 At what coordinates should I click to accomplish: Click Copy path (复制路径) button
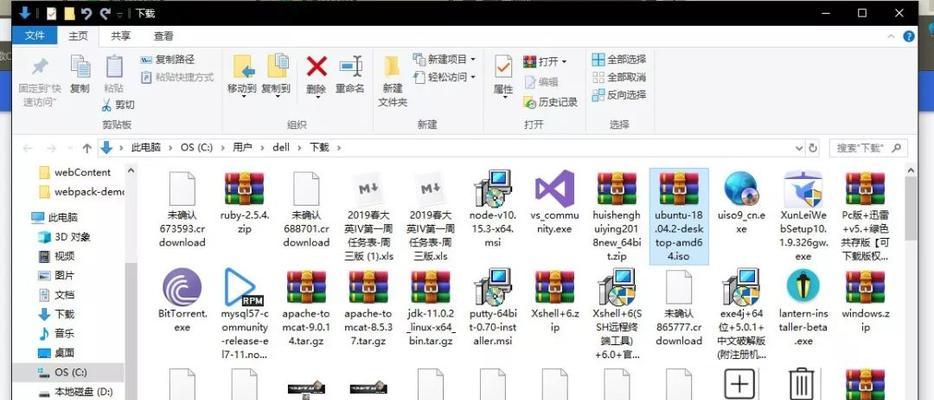(168, 60)
